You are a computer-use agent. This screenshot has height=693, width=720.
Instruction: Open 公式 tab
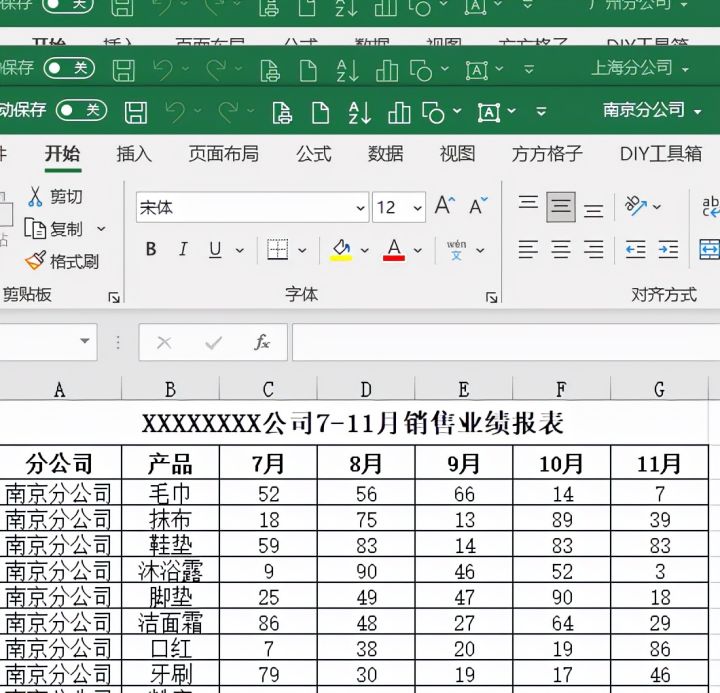coord(314,154)
